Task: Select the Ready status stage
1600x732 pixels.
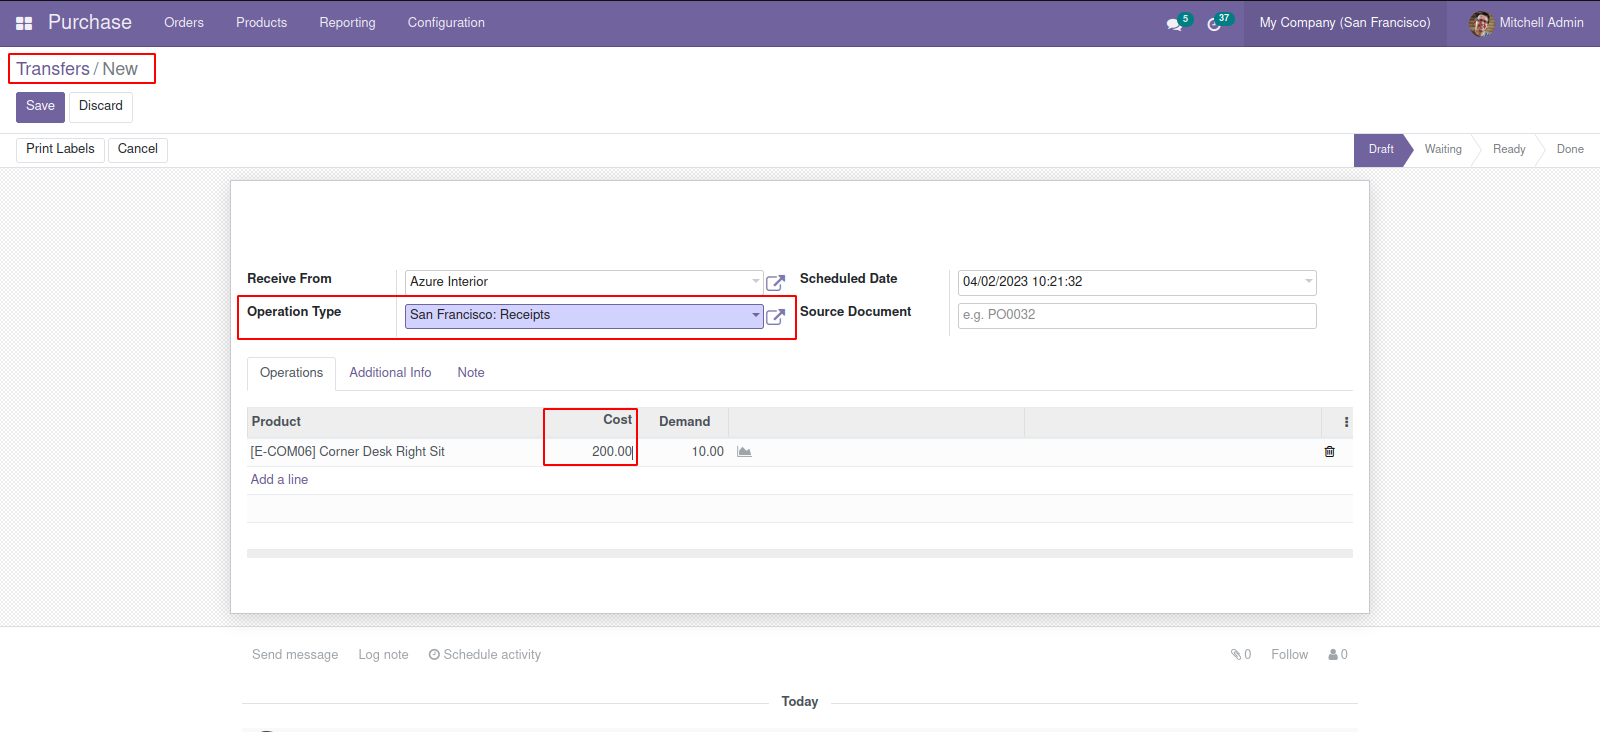Action: pos(1509,149)
